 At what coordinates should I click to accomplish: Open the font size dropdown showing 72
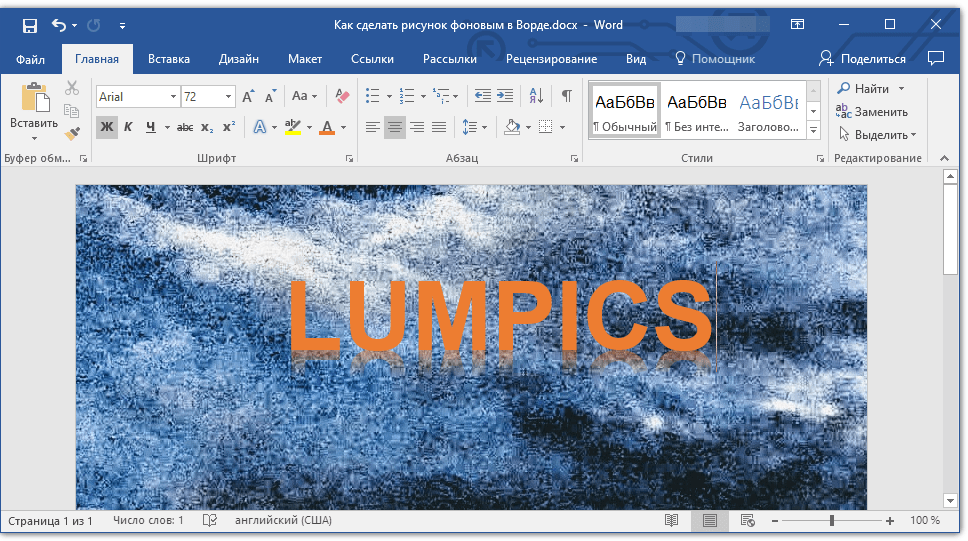click(228, 97)
